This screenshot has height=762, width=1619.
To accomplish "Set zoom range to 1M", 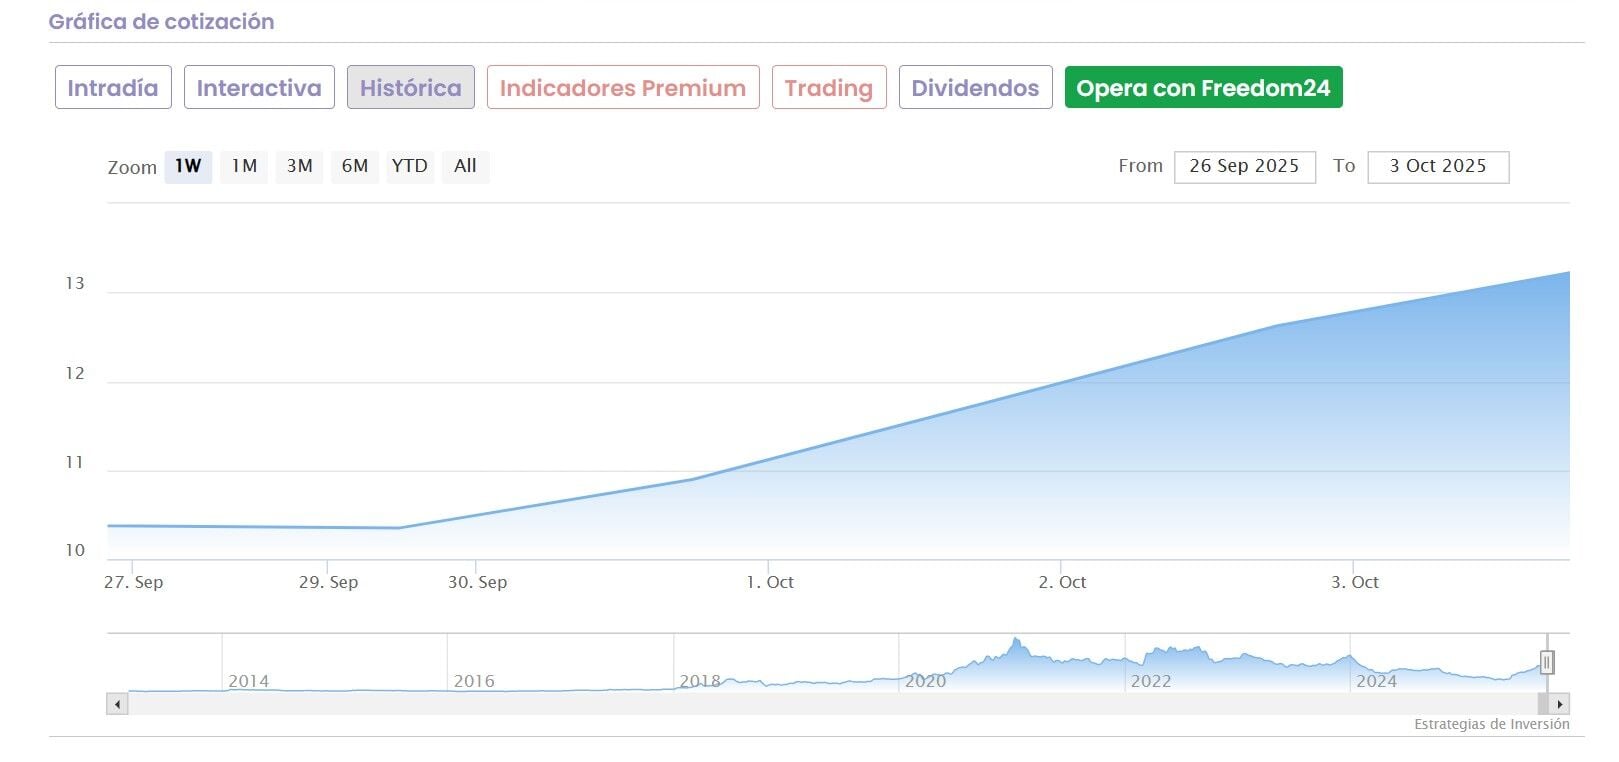I will pos(244,166).
